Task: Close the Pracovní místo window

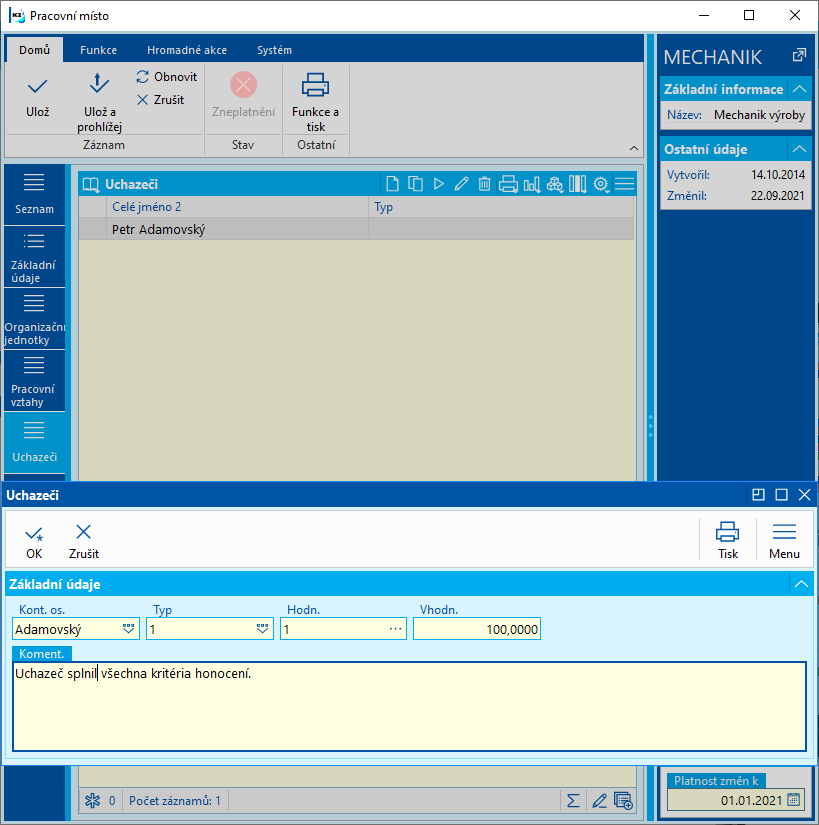Action: [x=795, y=15]
